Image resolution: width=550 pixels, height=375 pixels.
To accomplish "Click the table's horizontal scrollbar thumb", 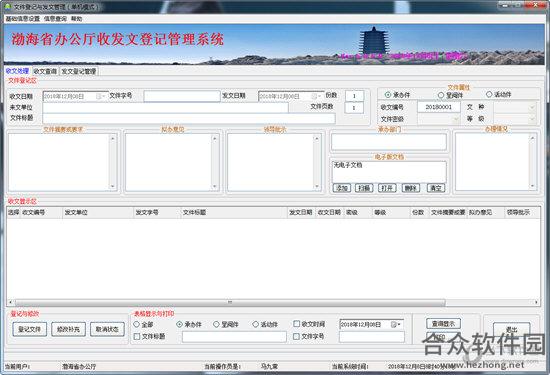I will [230, 302].
